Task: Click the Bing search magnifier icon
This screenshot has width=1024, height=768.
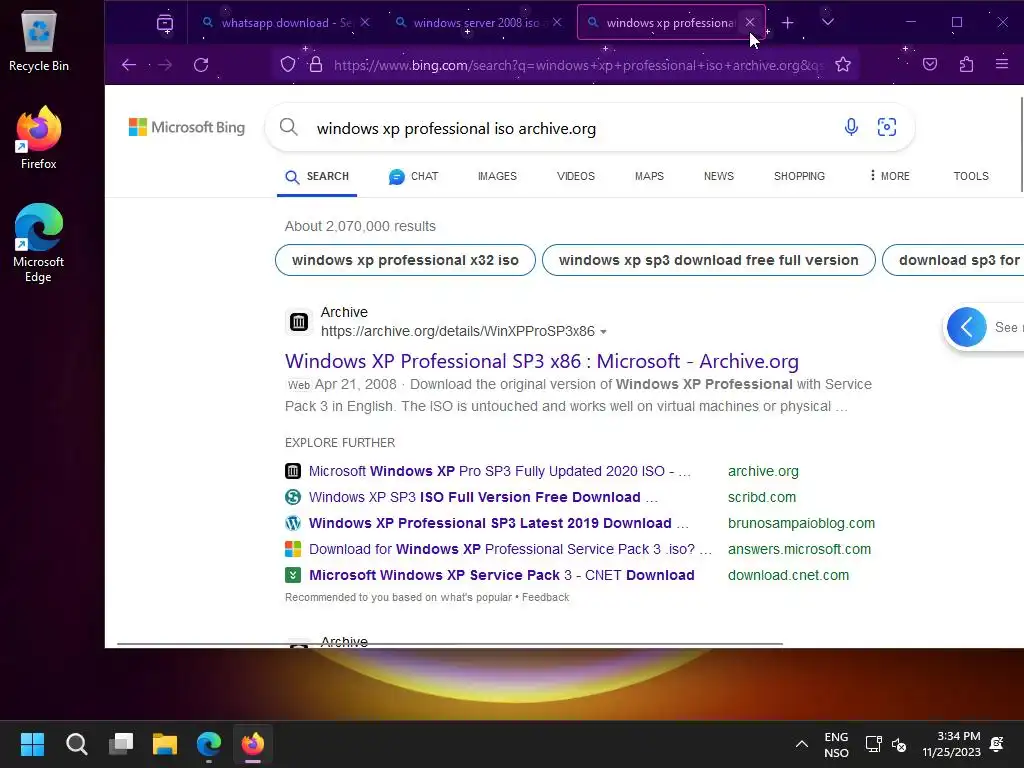Action: point(289,127)
